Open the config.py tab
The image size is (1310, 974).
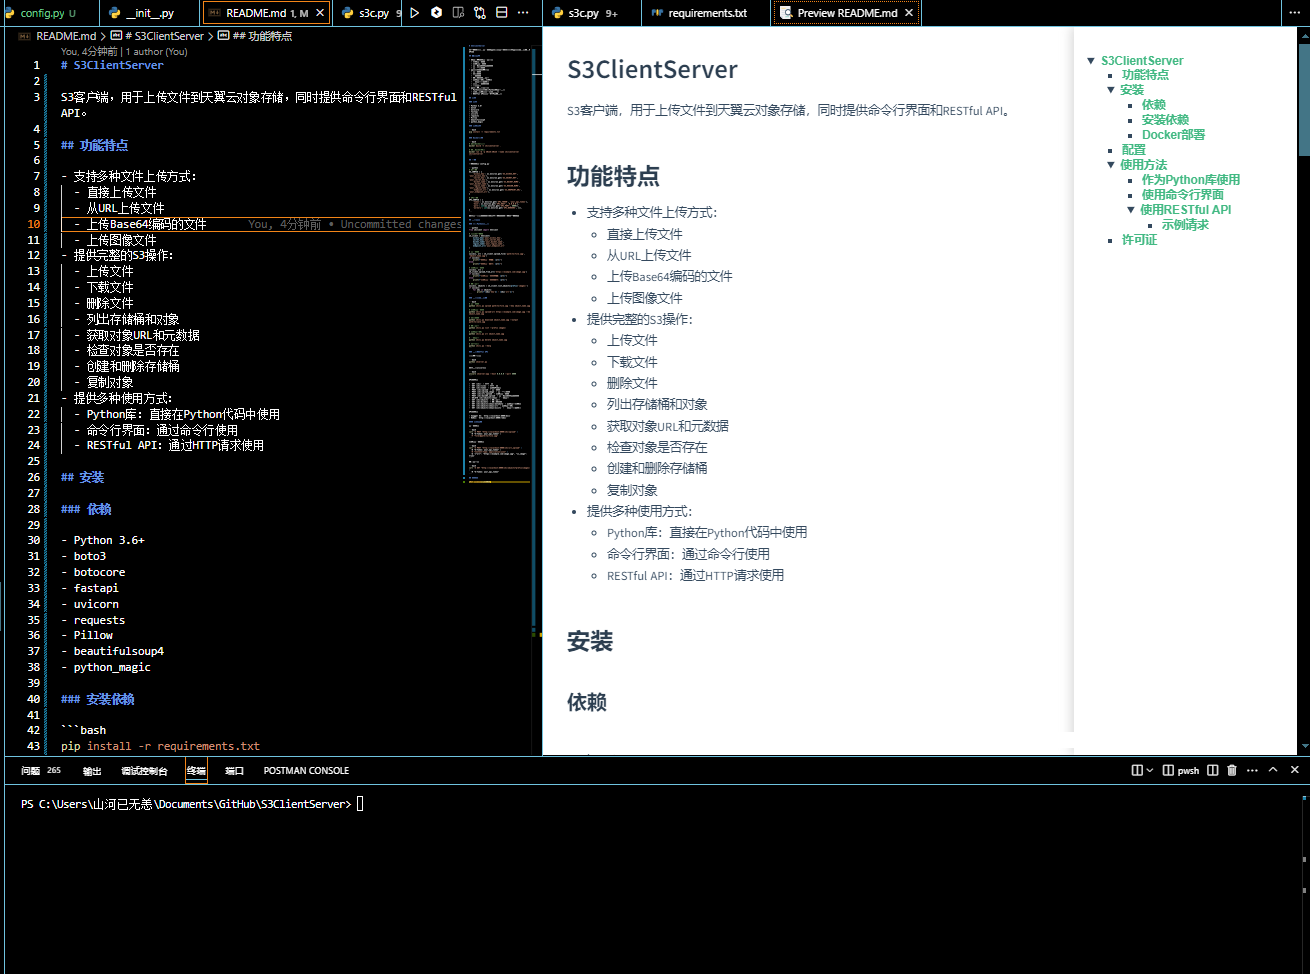point(49,13)
